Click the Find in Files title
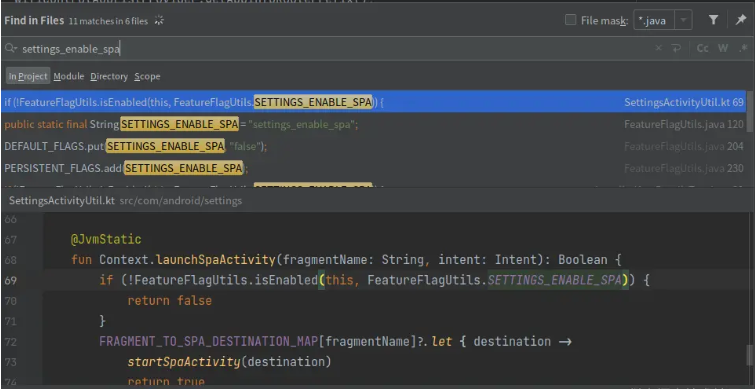 tap(34, 20)
